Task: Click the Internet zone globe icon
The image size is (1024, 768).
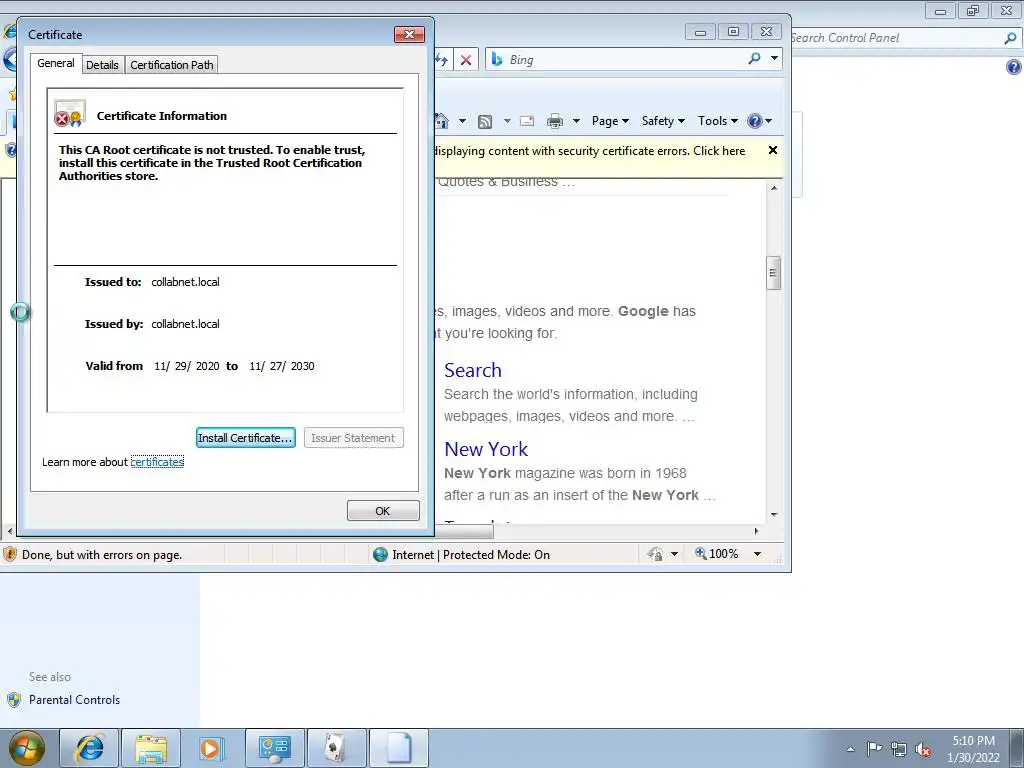Action: pos(380,554)
